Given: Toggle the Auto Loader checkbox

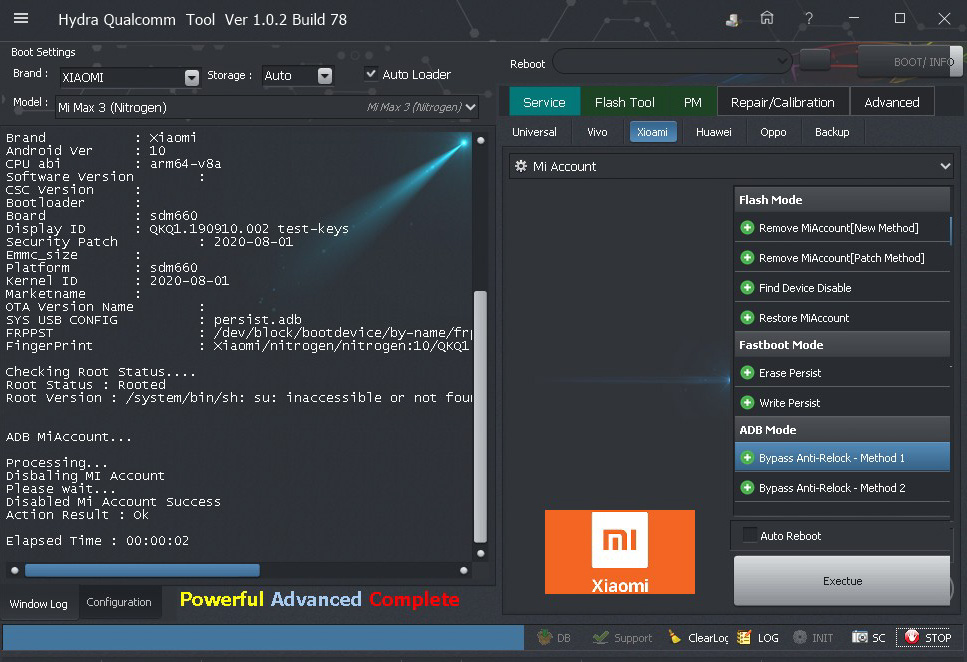Looking at the screenshot, I should 371,74.
